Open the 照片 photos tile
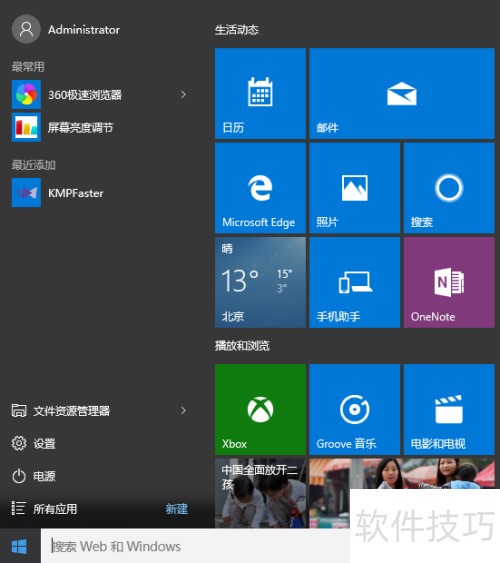 [355, 188]
